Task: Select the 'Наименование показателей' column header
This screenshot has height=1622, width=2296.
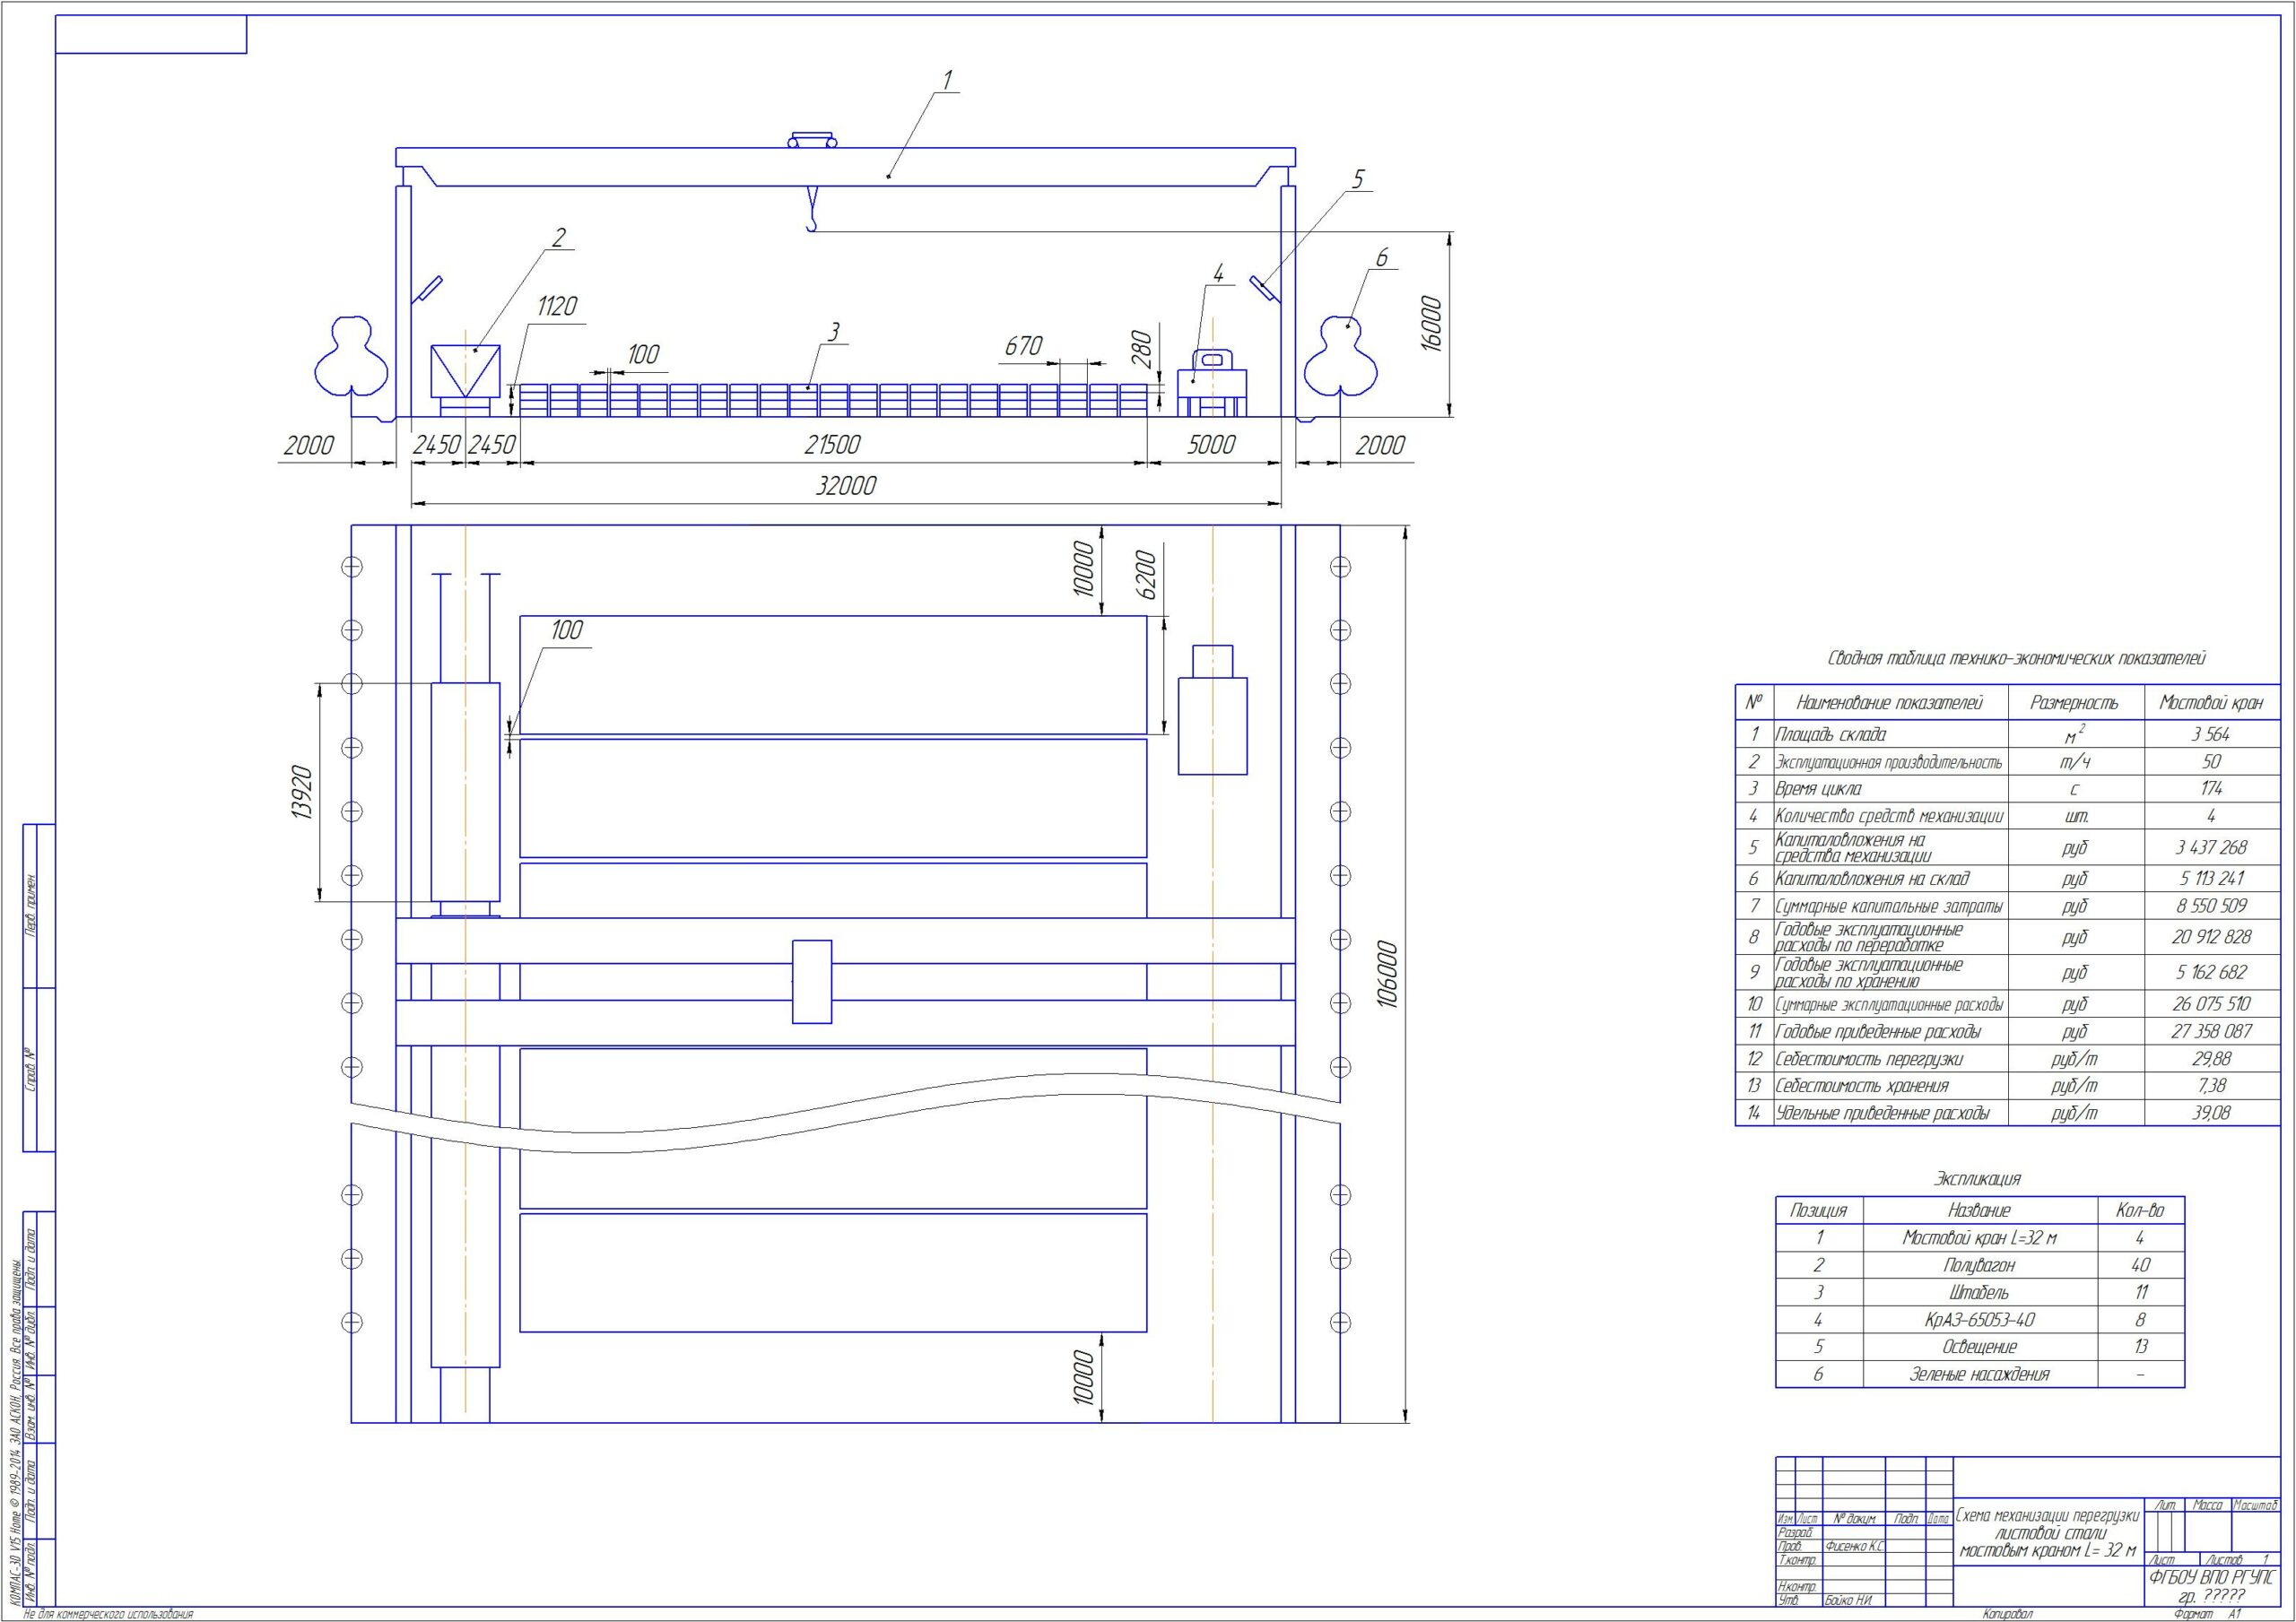Action: 1889,703
